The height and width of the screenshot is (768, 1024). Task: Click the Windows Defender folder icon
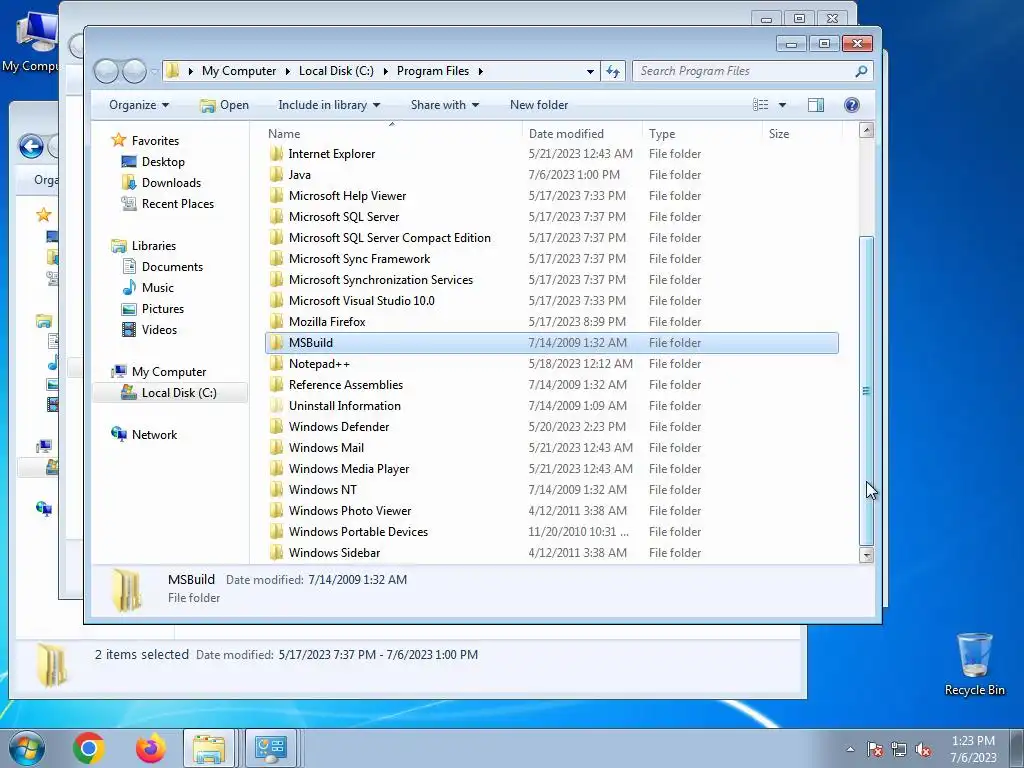[x=276, y=426]
